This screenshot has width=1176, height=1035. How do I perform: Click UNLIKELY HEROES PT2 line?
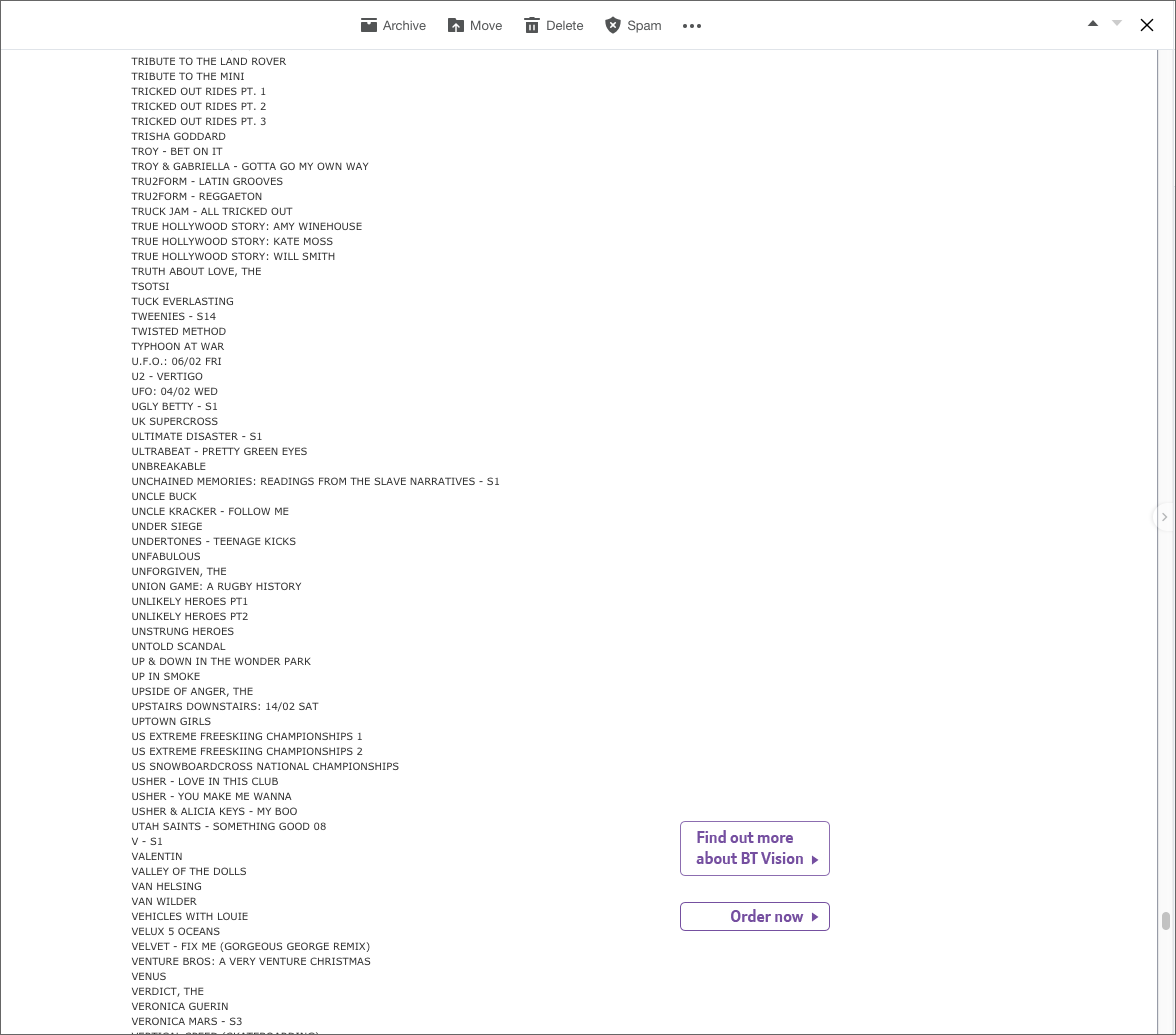tap(190, 616)
